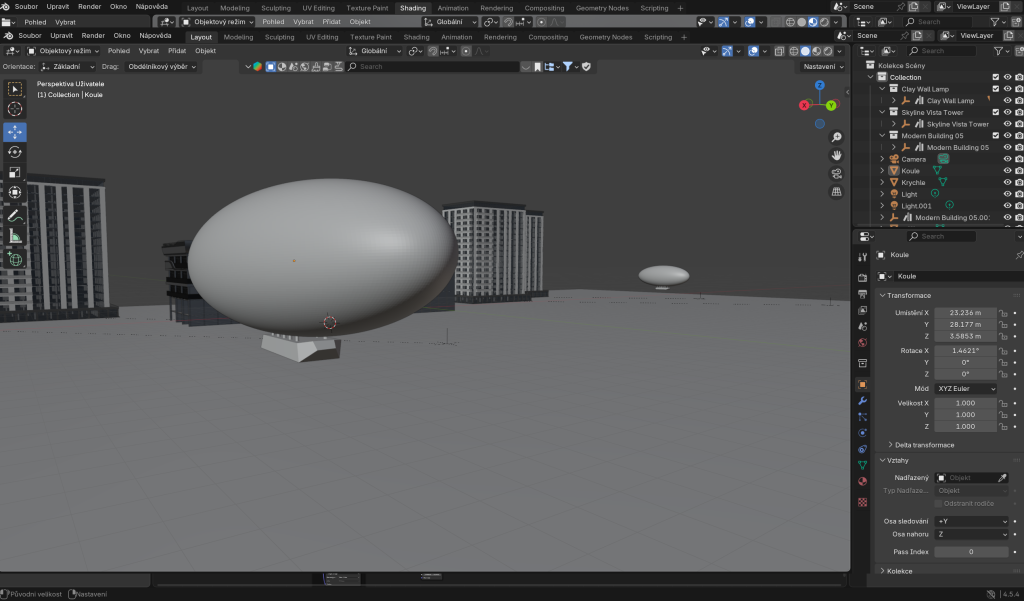Viewport: 1024px width, 601px height.
Task: Open the Objektový režim mode dropdown
Action: point(63,50)
